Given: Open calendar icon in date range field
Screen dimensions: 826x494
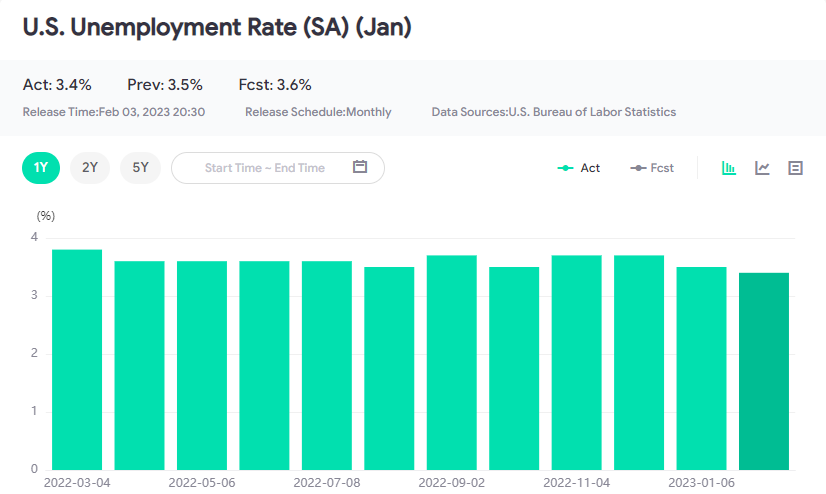Looking at the screenshot, I should point(361,167).
